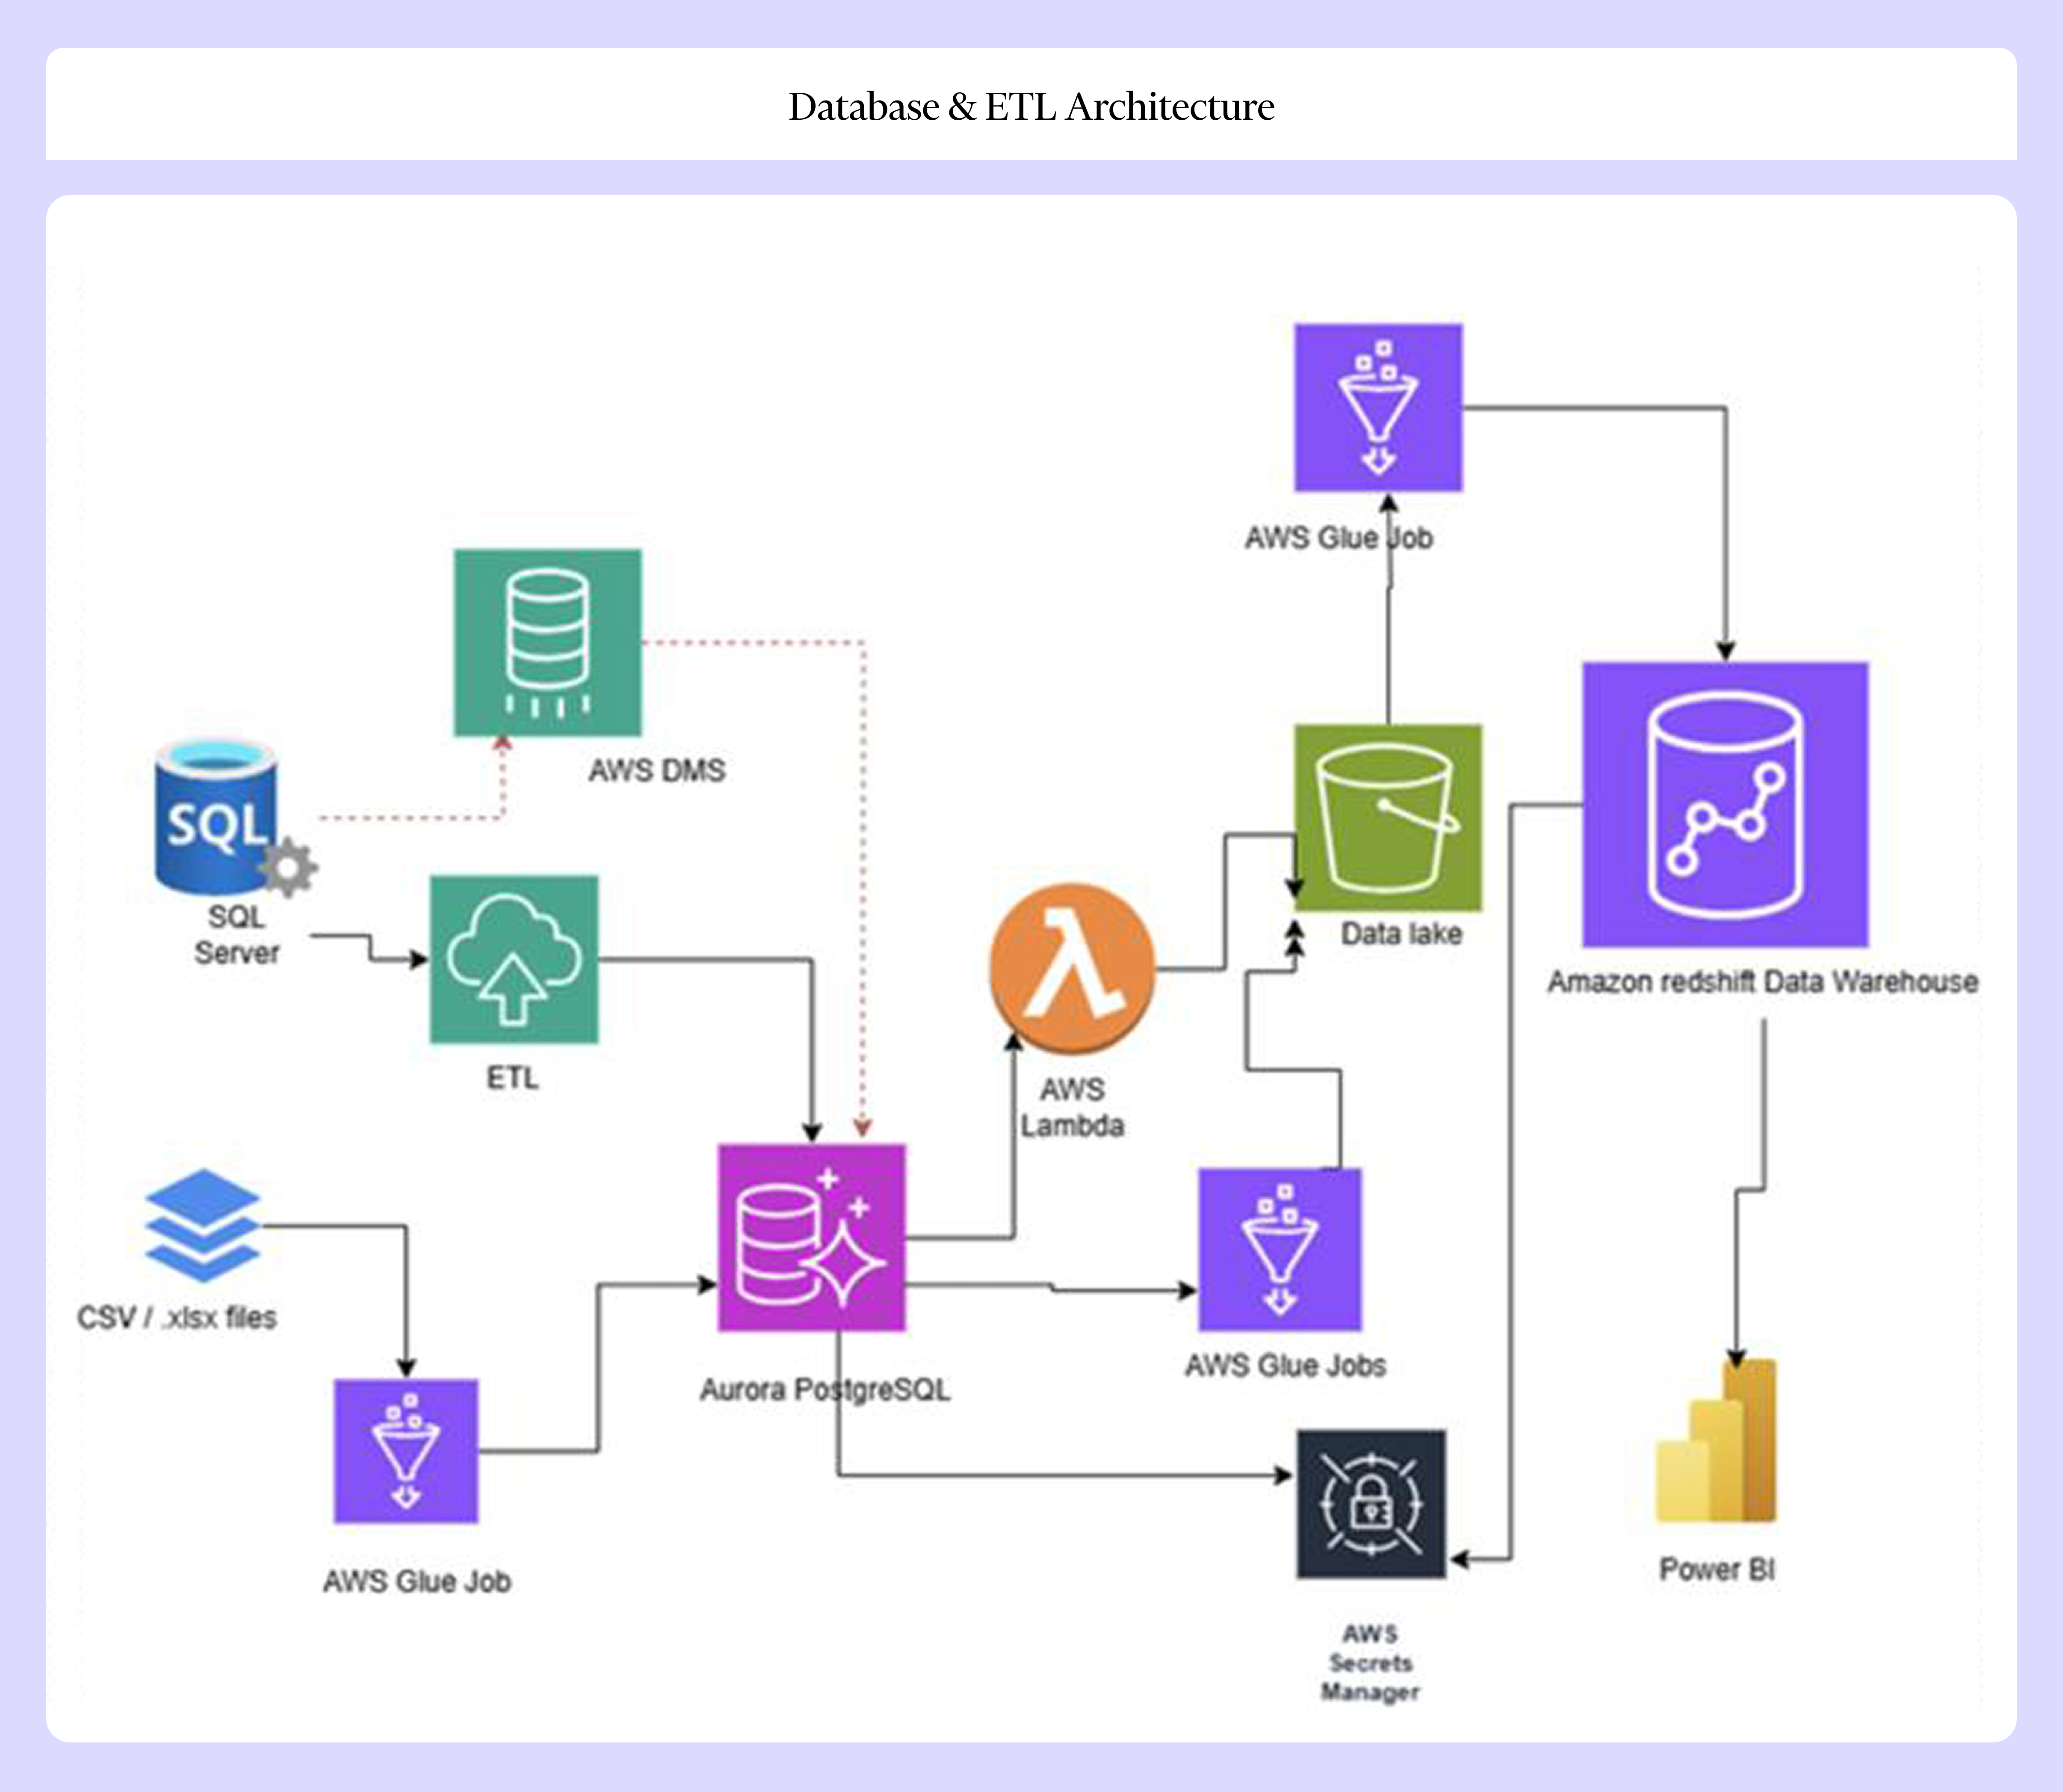Click the AWS Glue Job label under top funnel
Image resolution: width=2063 pixels, height=1792 pixels.
pyautogui.click(x=1339, y=537)
